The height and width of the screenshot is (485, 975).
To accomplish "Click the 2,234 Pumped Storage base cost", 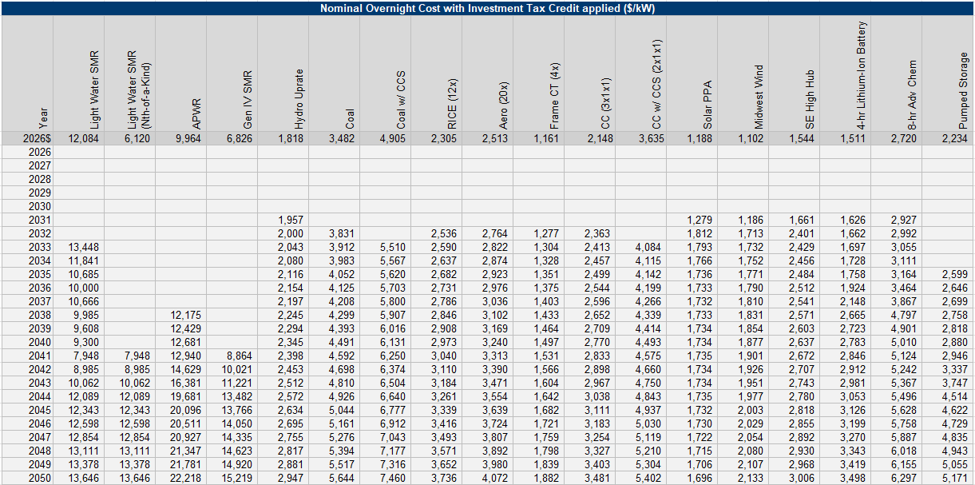I will [956, 139].
